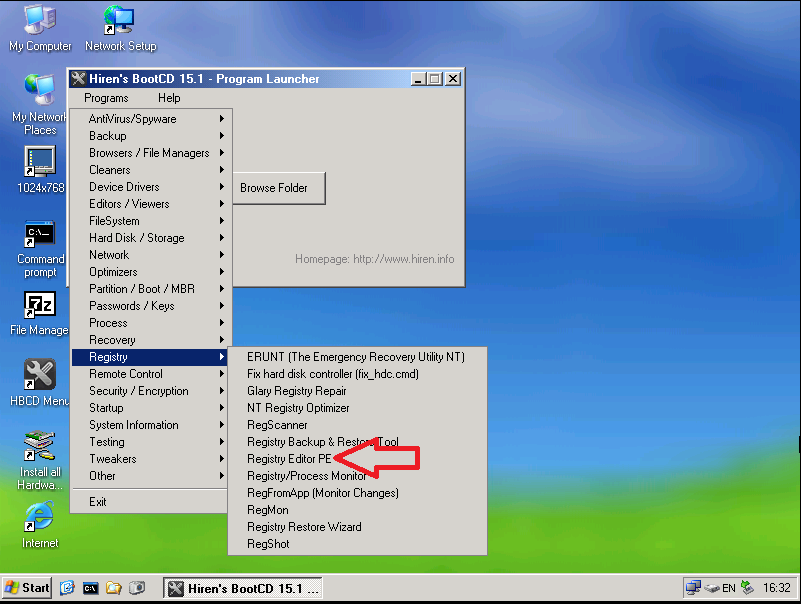Launch Network Setup desktop icon
The width and height of the screenshot is (801, 604).
(x=119, y=22)
